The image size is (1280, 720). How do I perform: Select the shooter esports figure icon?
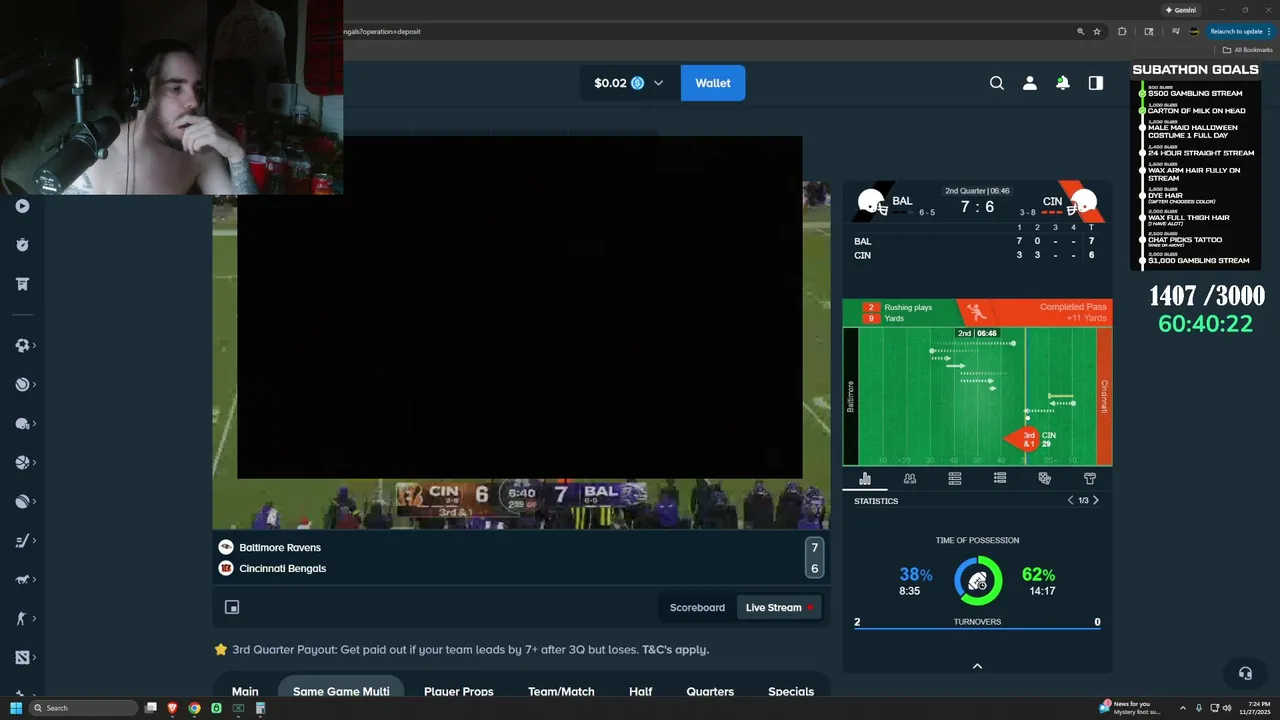[22, 619]
